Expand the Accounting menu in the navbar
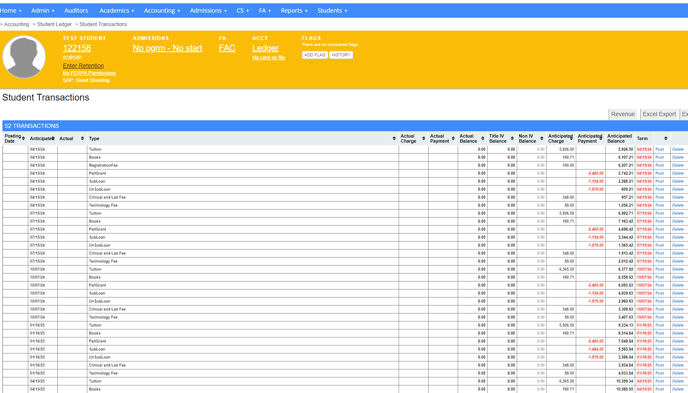 [x=162, y=11]
